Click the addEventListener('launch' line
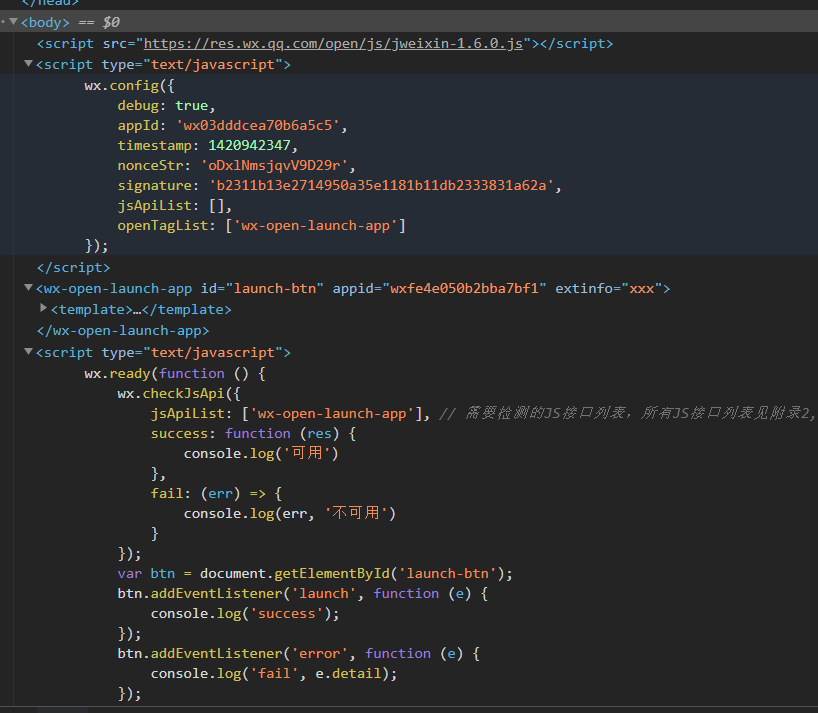Image resolution: width=818 pixels, height=713 pixels. pyautogui.click(x=303, y=594)
